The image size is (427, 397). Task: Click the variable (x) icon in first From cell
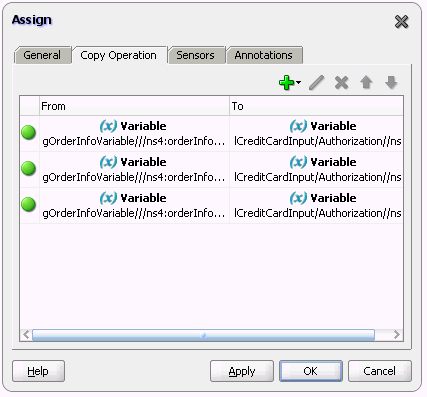pyautogui.click(x=108, y=126)
